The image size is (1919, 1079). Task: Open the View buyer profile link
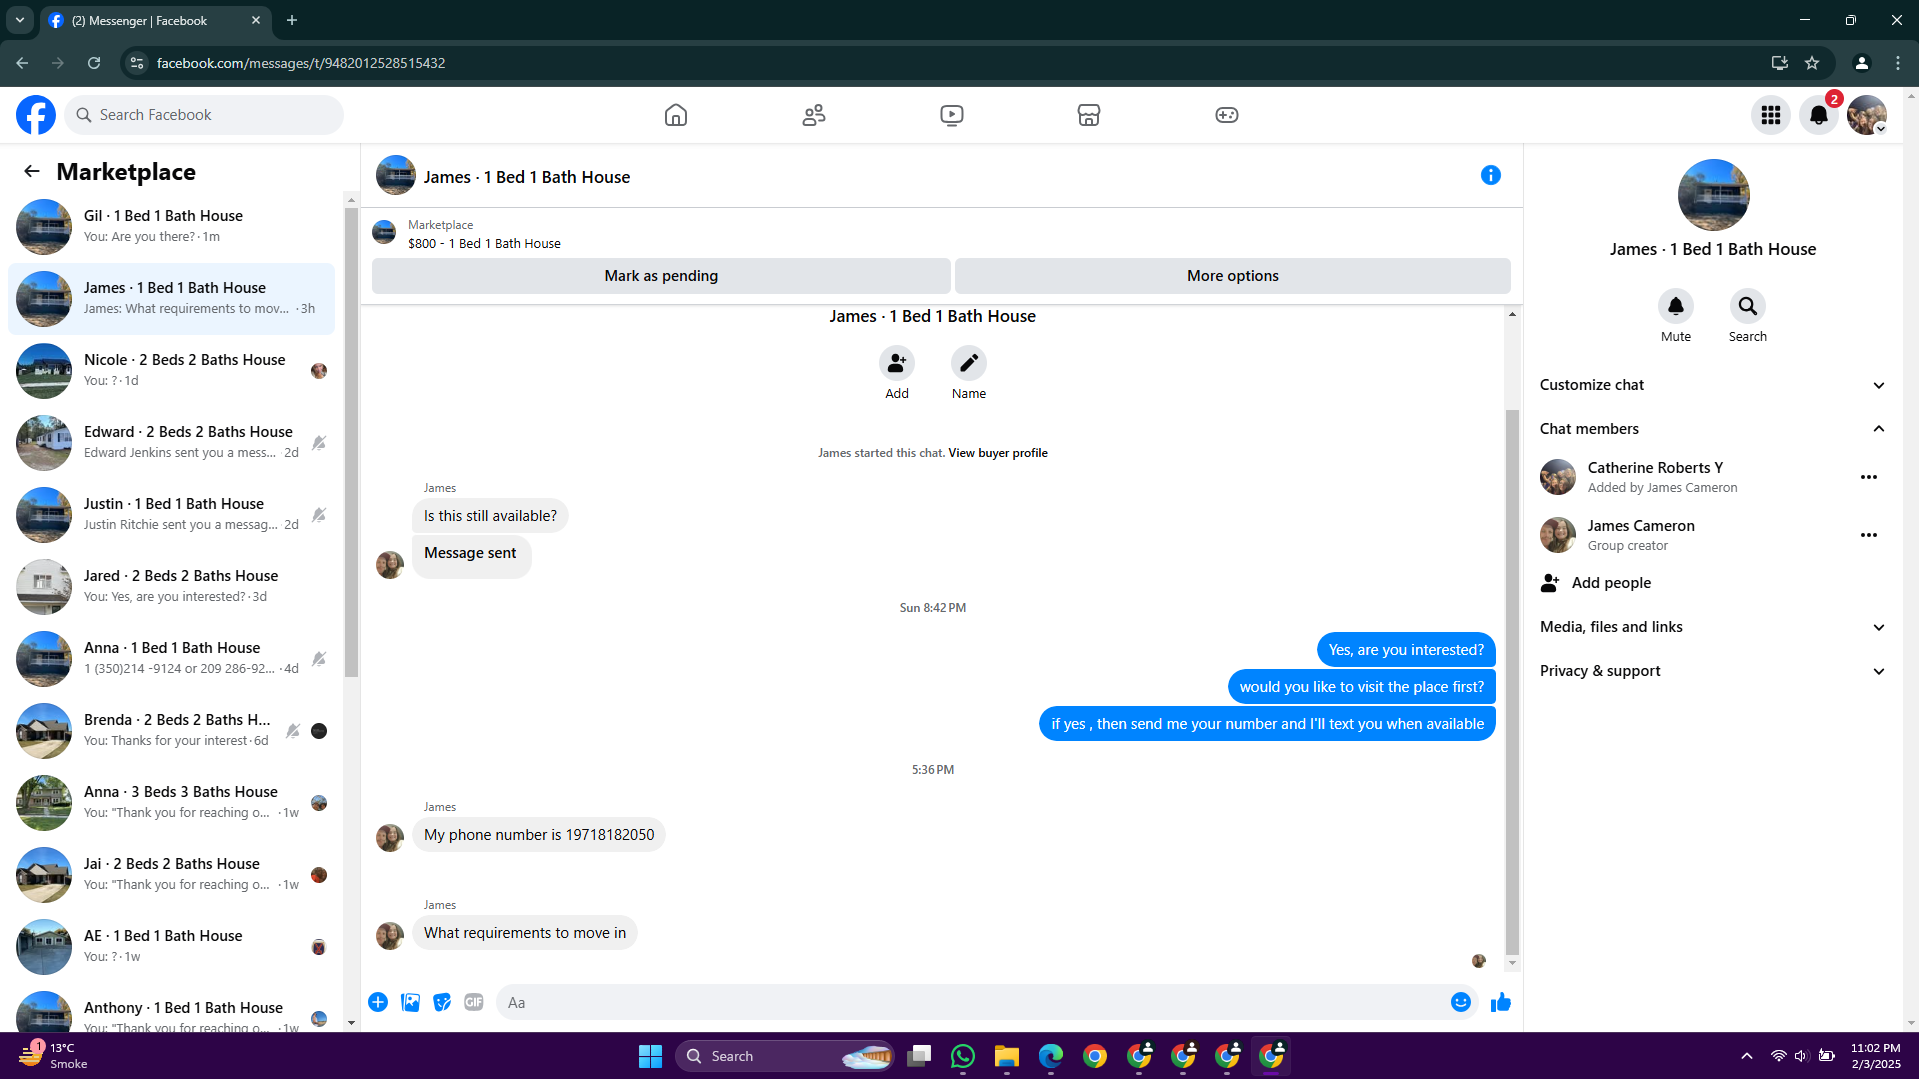pyautogui.click(x=998, y=453)
